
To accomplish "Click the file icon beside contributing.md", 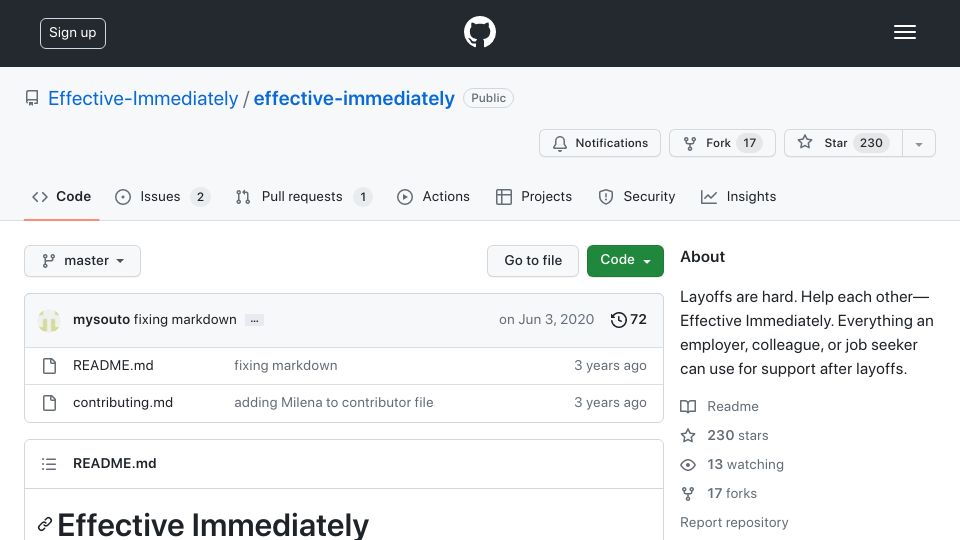I will pos(50,403).
